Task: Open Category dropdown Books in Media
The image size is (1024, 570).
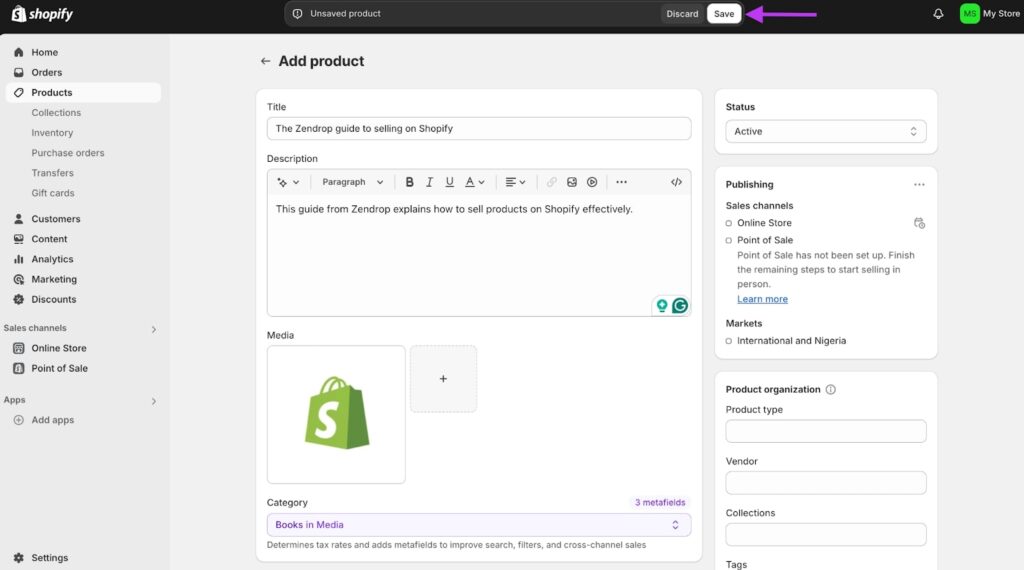Action: 479,525
